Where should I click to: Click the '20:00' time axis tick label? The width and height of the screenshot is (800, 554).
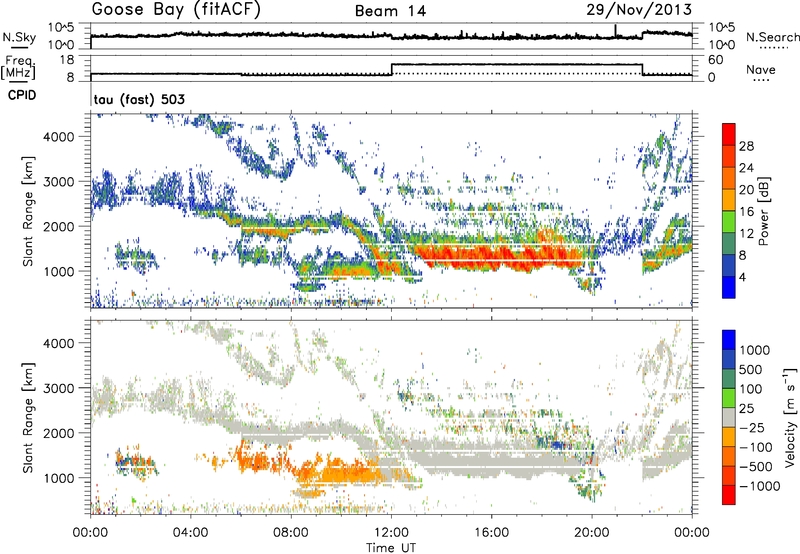(592, 533)
